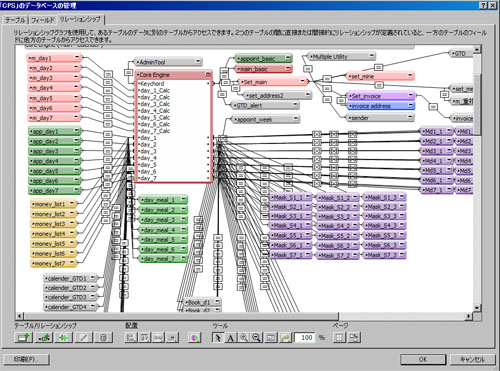This screenshot has width=500, height=371.
Task: Collapse the m_day1 table occurrence
Action: [77, 57]
